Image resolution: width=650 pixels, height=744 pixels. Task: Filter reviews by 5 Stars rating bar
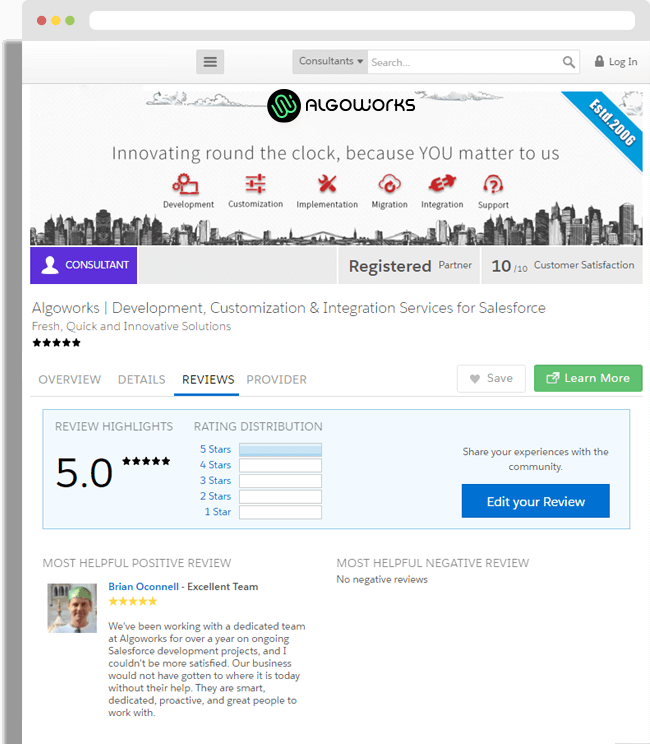tap(280, 450)
